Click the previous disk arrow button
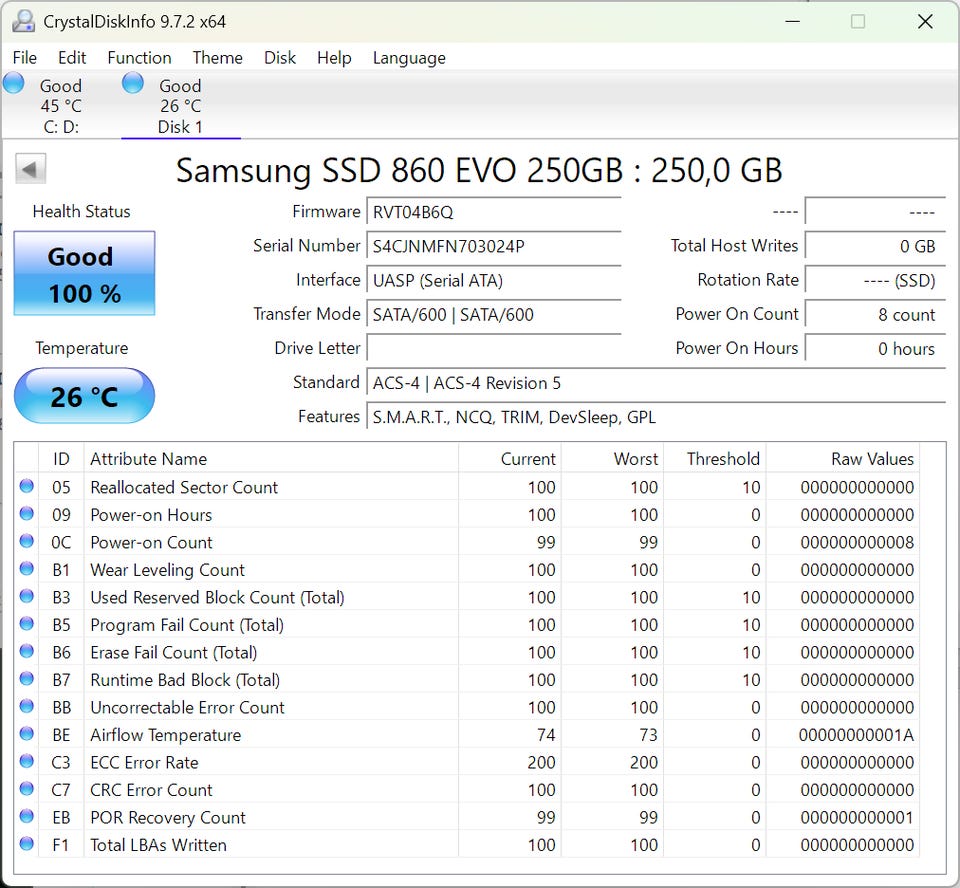The width and height of the screenshot is (960, 888). [x=32, y=169]
